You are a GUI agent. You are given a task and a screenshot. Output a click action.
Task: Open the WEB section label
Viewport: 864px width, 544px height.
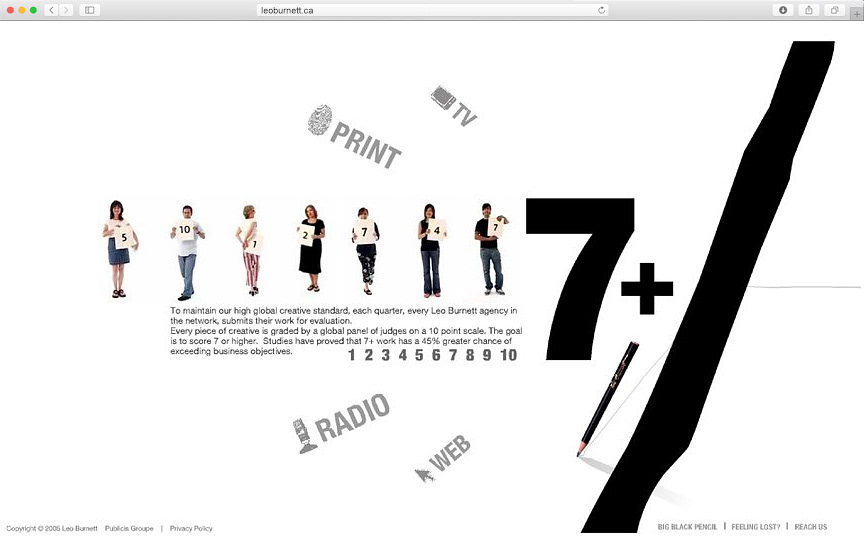[x=450, y=453]
